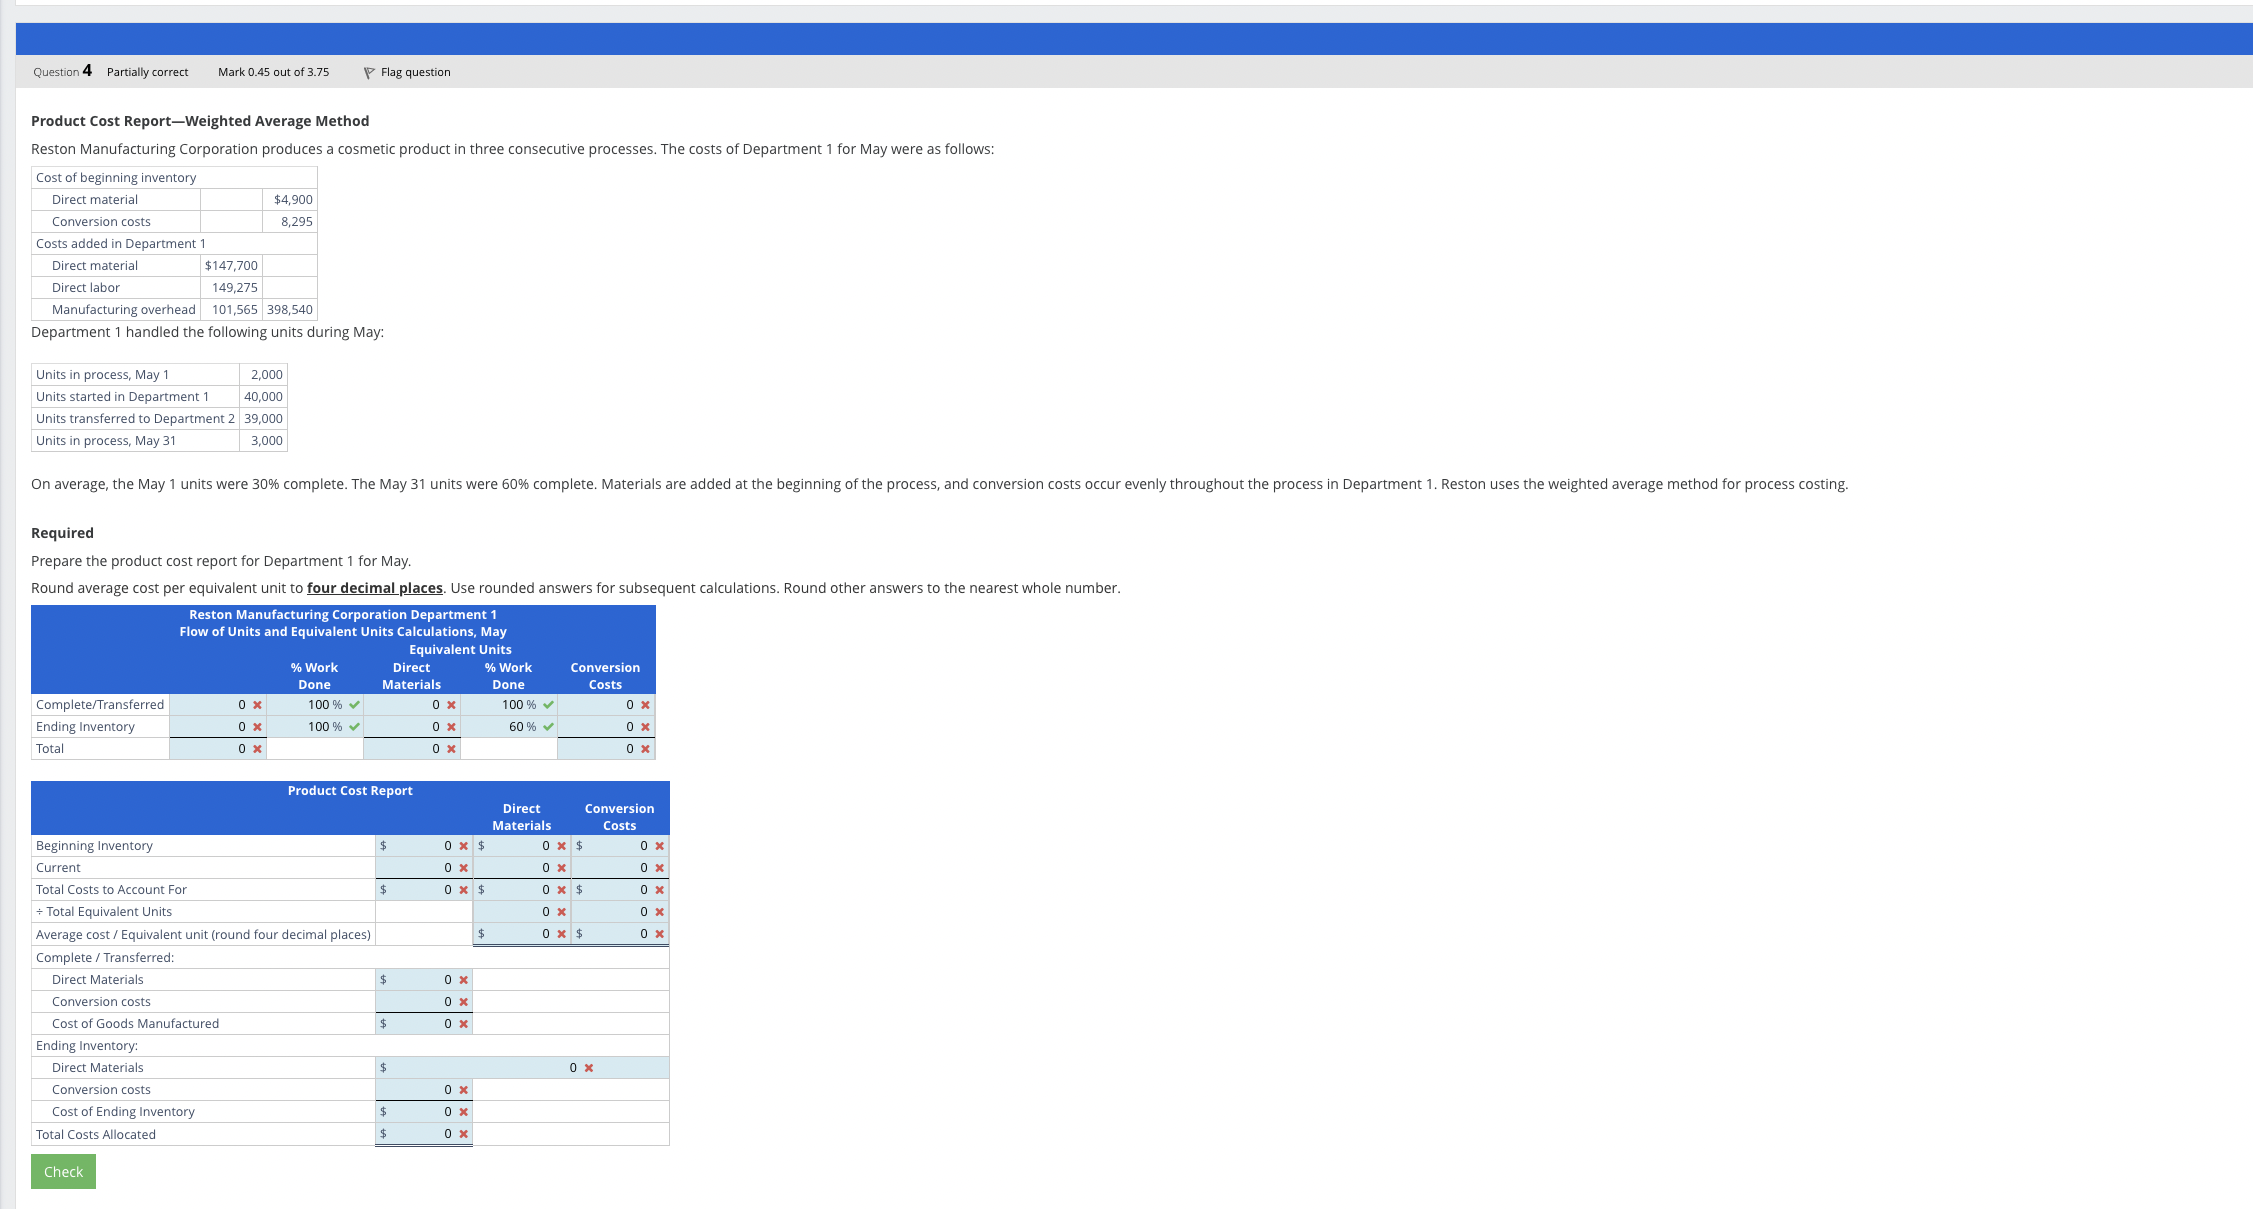Click Complete/Transferred direct materials equivalent units field
This screenshot has width=2253, height=1209.
[405, 705]
